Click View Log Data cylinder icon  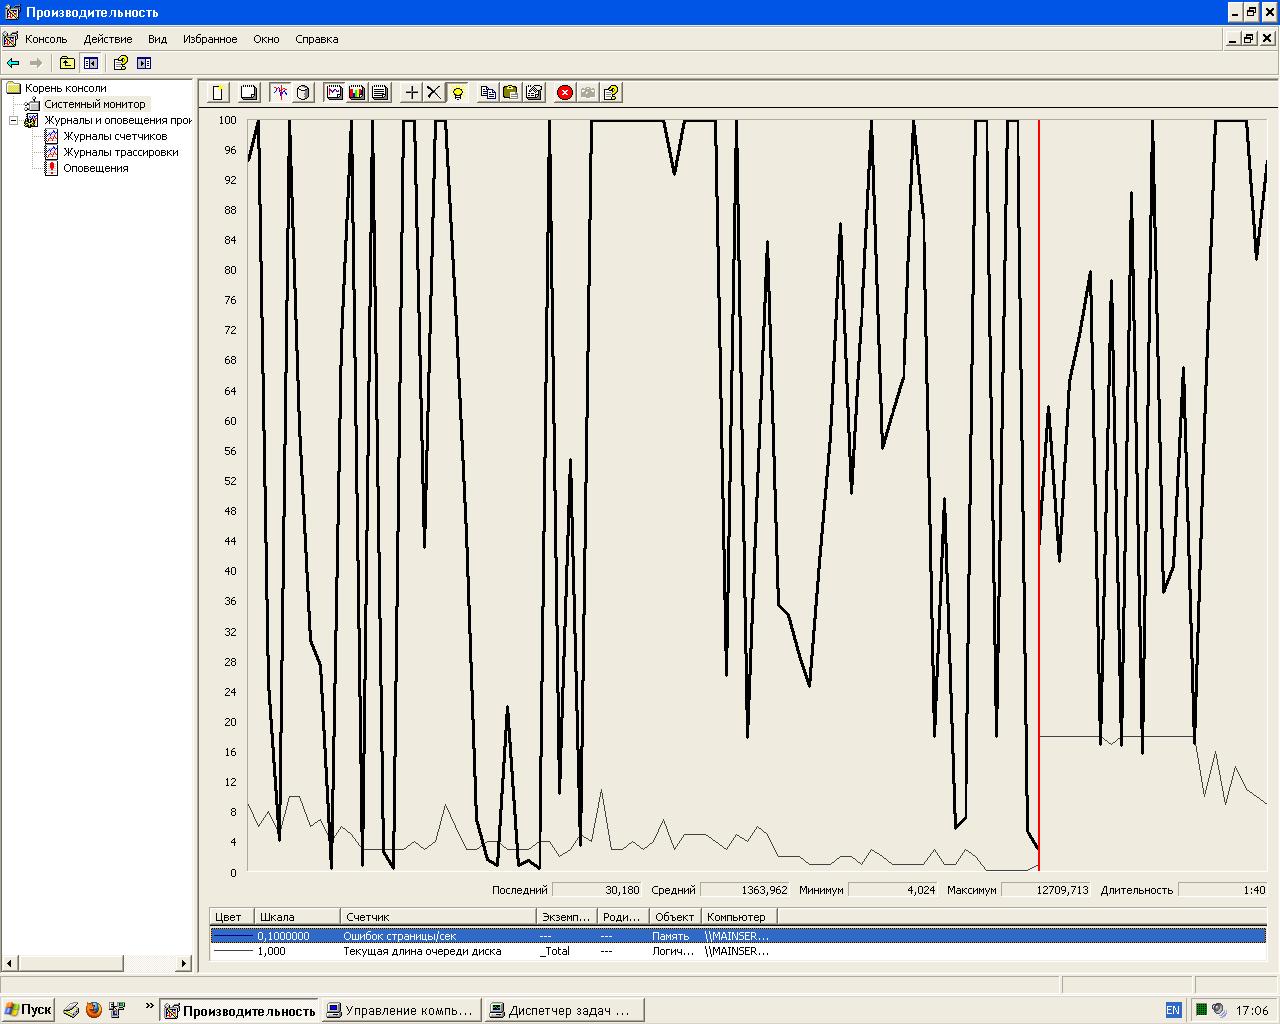(x=303, y=93)
